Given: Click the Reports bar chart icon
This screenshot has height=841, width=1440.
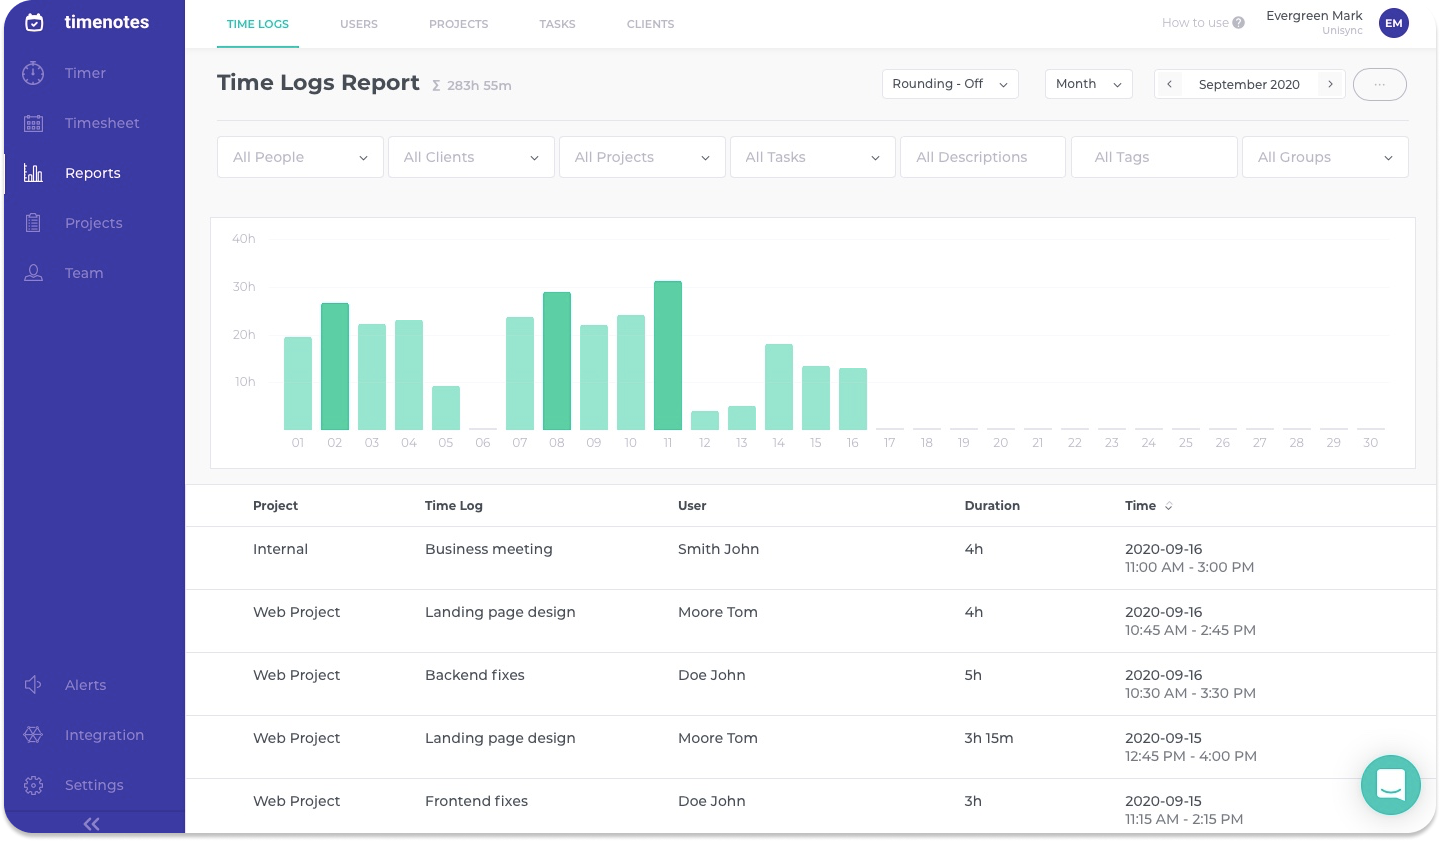Looking at the screenshot, I should pos(33,173).
